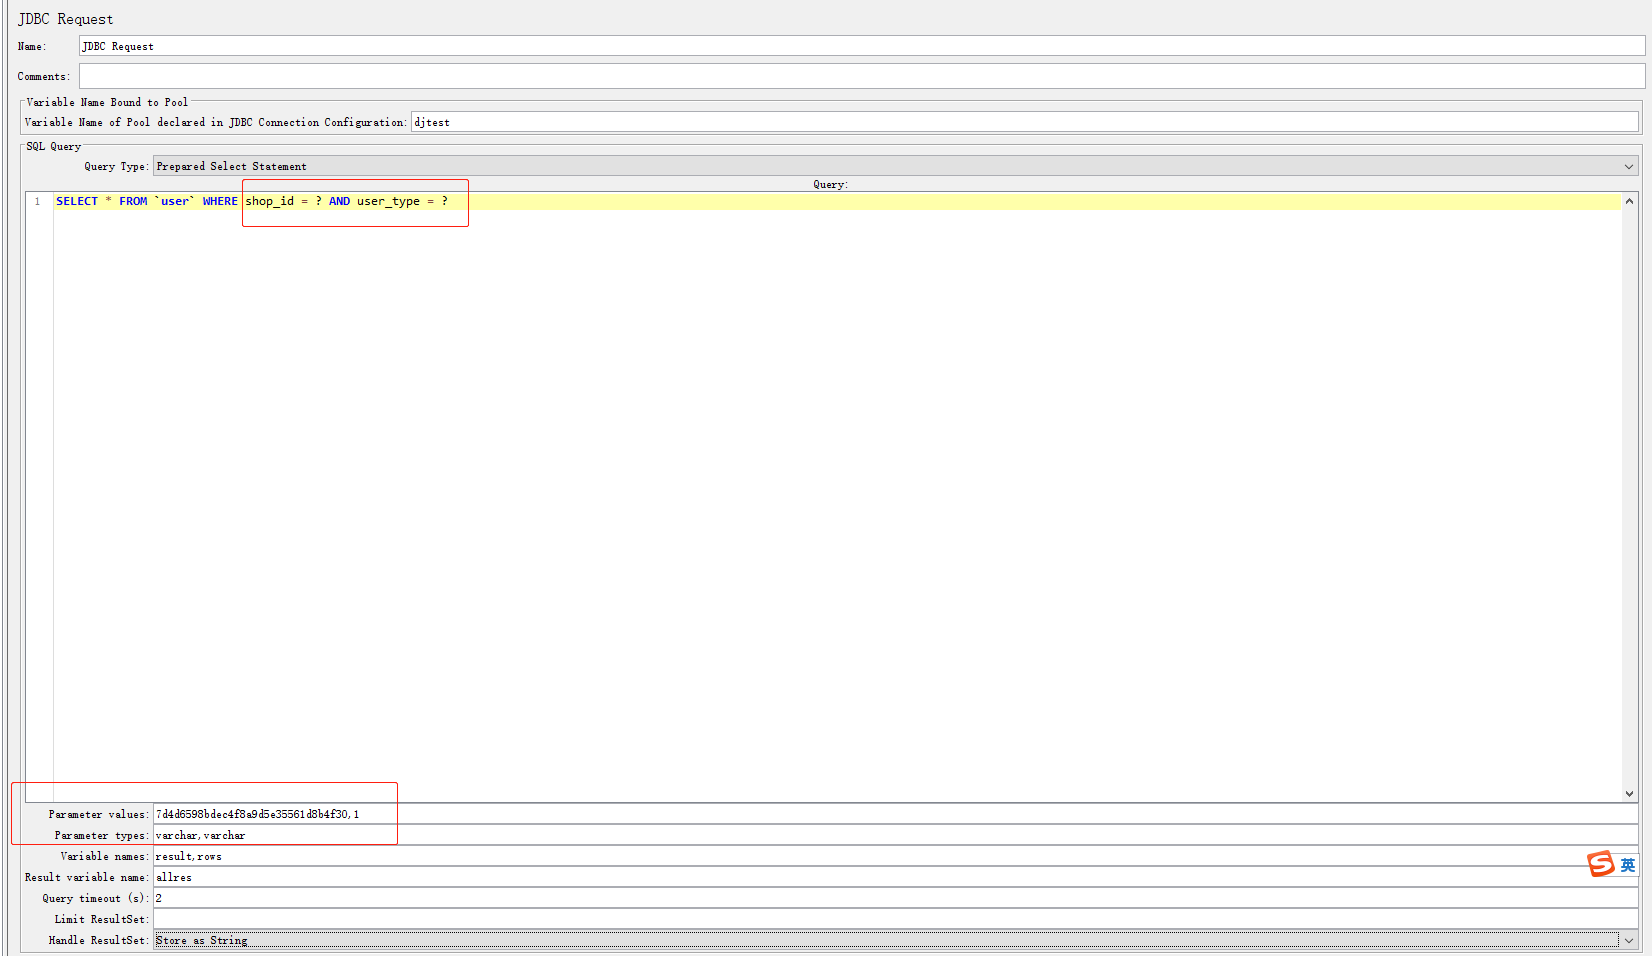Click the Limit ResultSet field
This screenshot has width=1652, height=956.
[895, 919]
